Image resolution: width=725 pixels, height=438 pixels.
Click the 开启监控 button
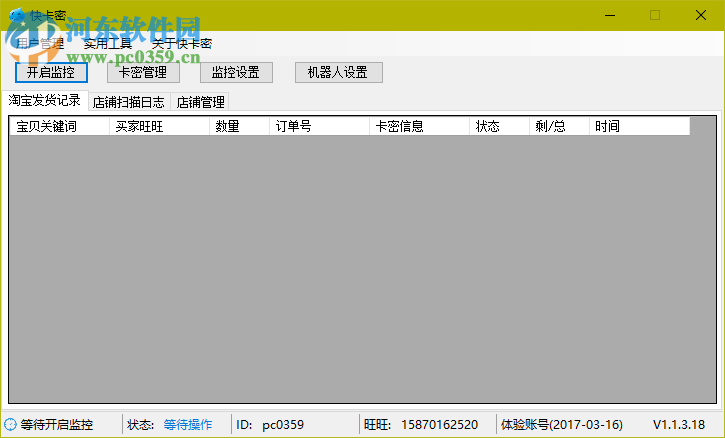pyautogui.click(x=51, y=73)
